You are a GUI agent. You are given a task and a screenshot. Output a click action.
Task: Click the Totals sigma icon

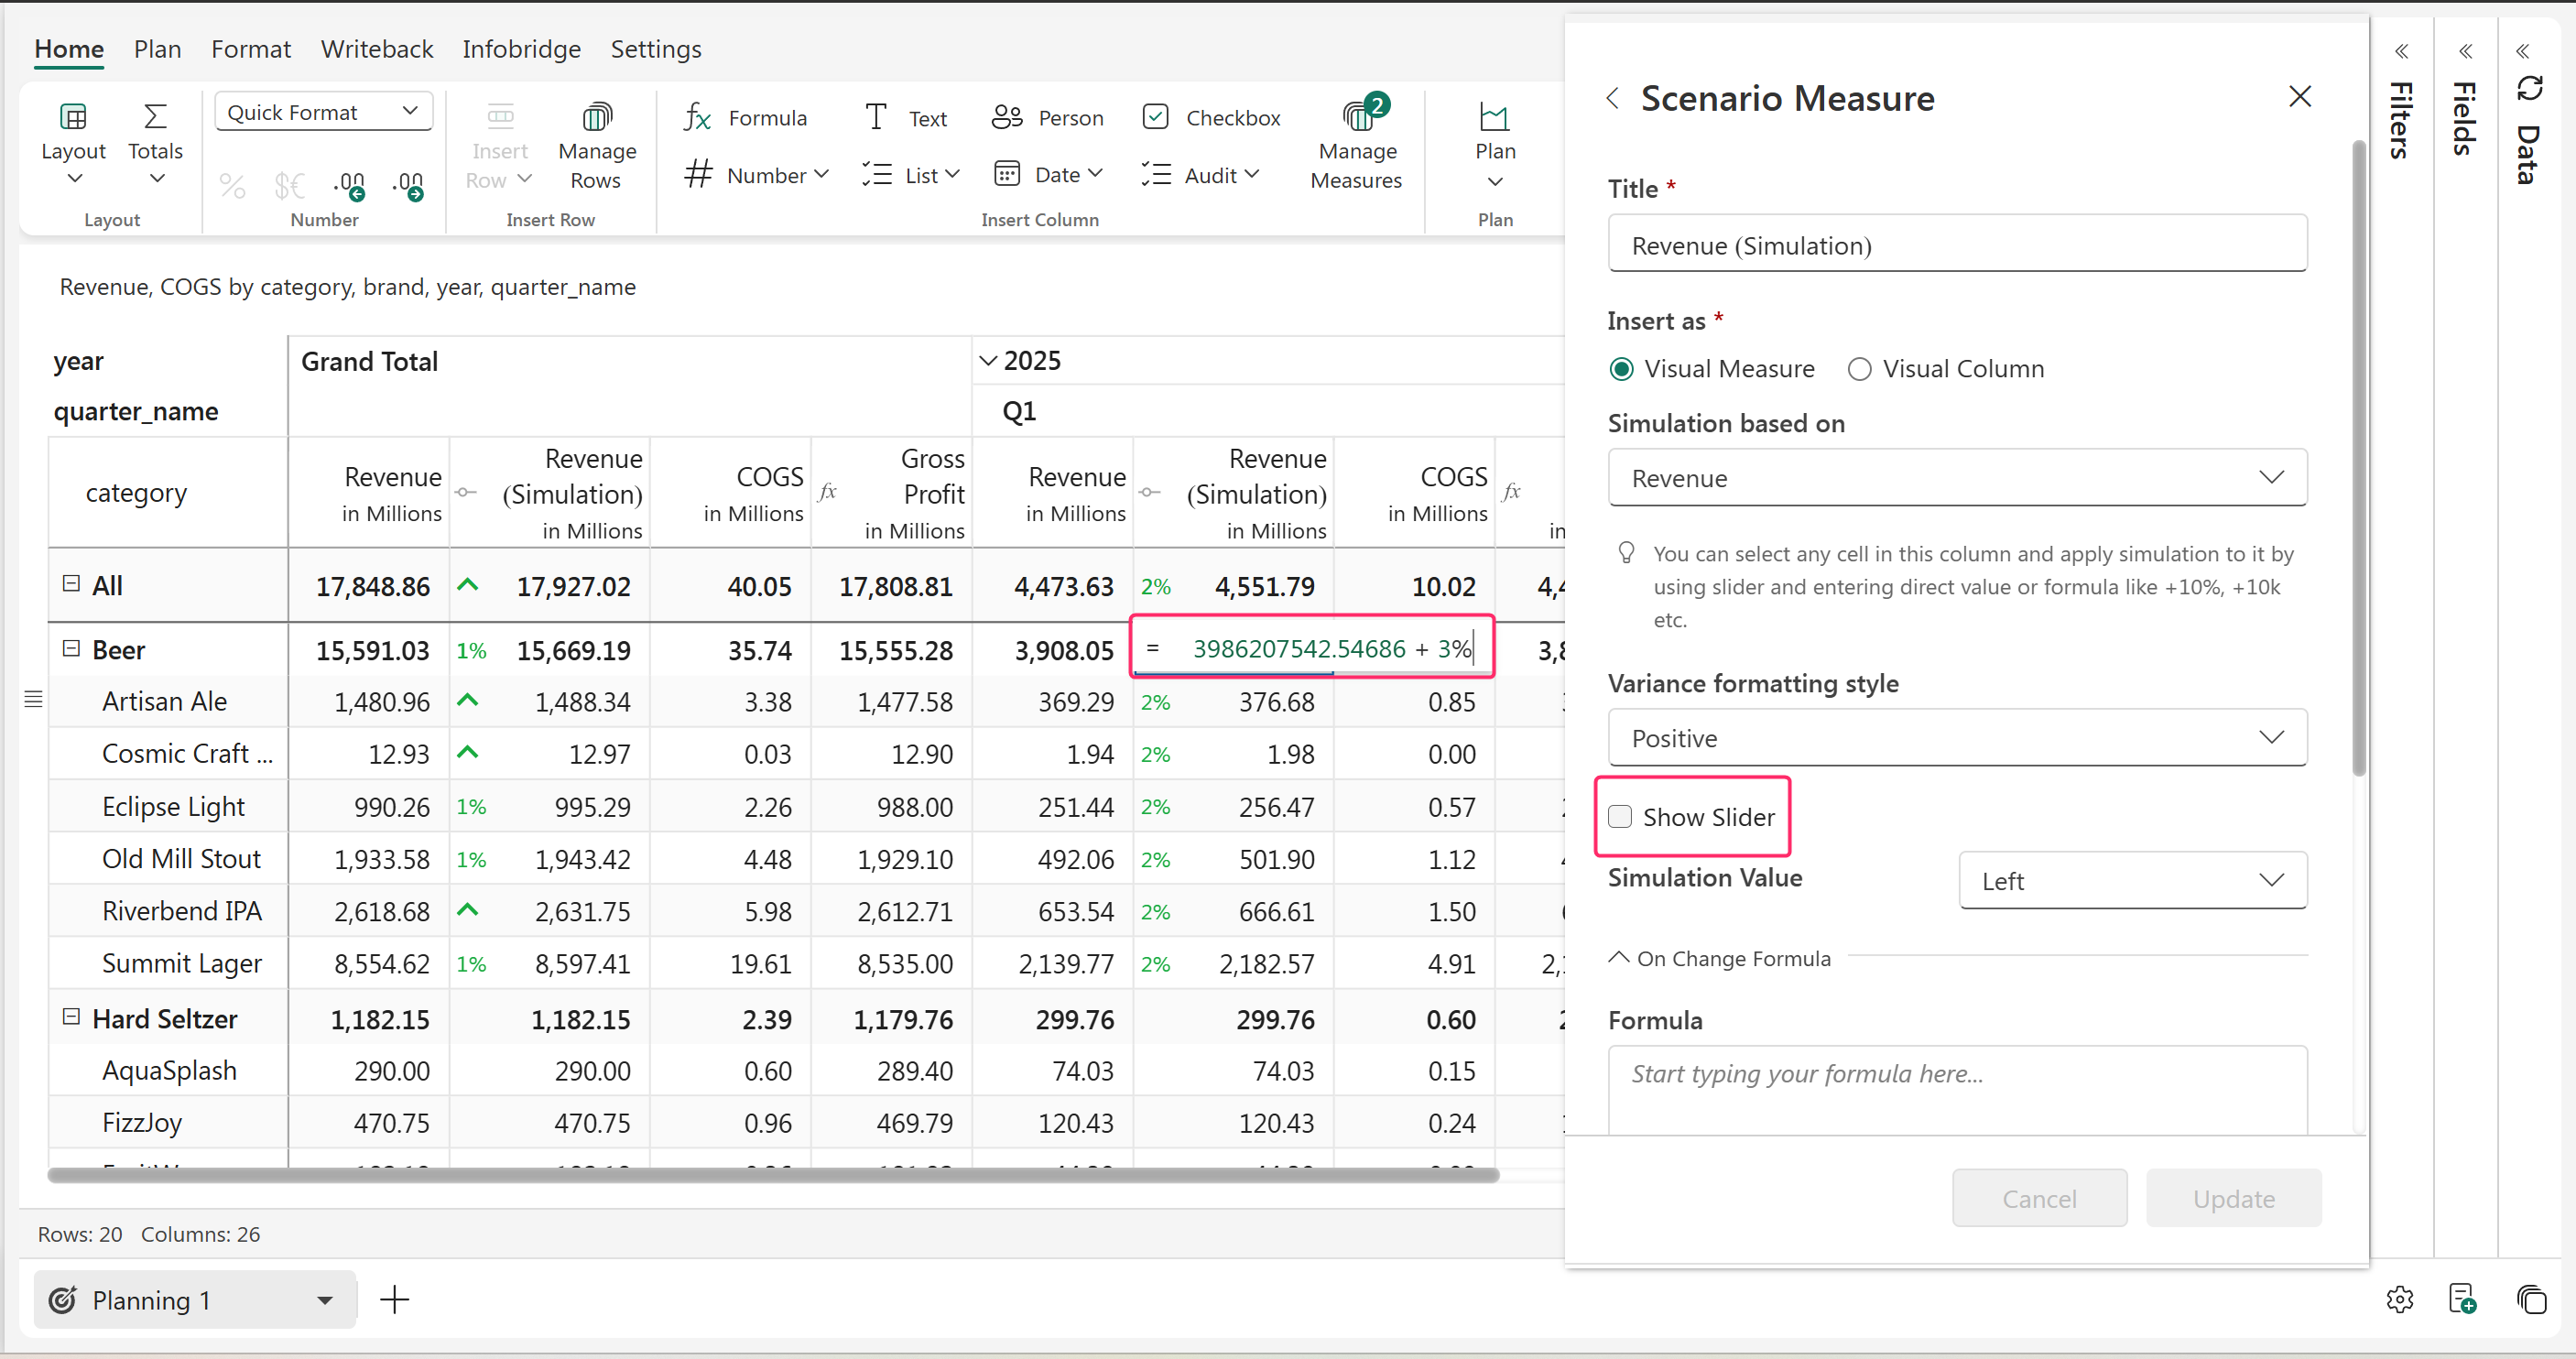tap(155, 118)
